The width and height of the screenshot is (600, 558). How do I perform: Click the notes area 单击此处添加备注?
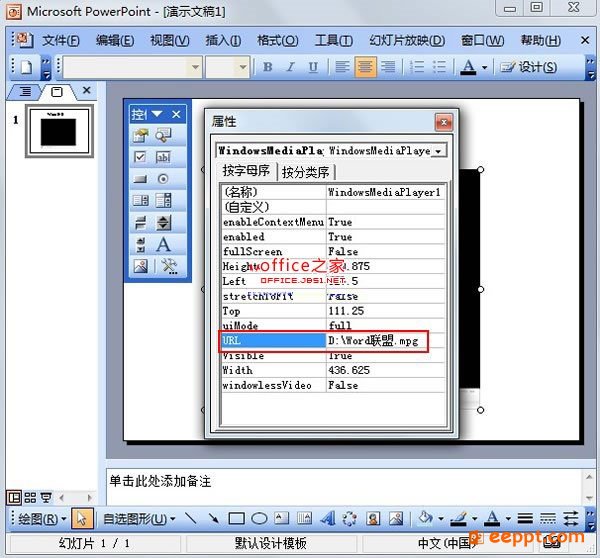(x=160, y=481)
